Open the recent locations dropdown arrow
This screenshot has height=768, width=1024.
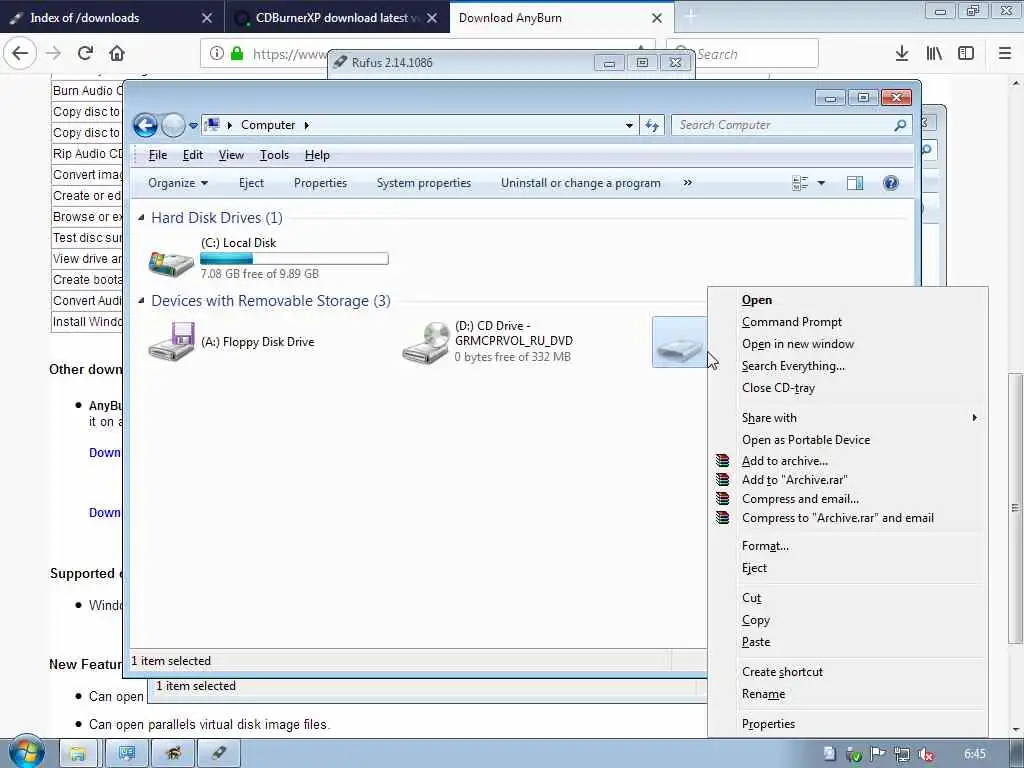[193, 125]
